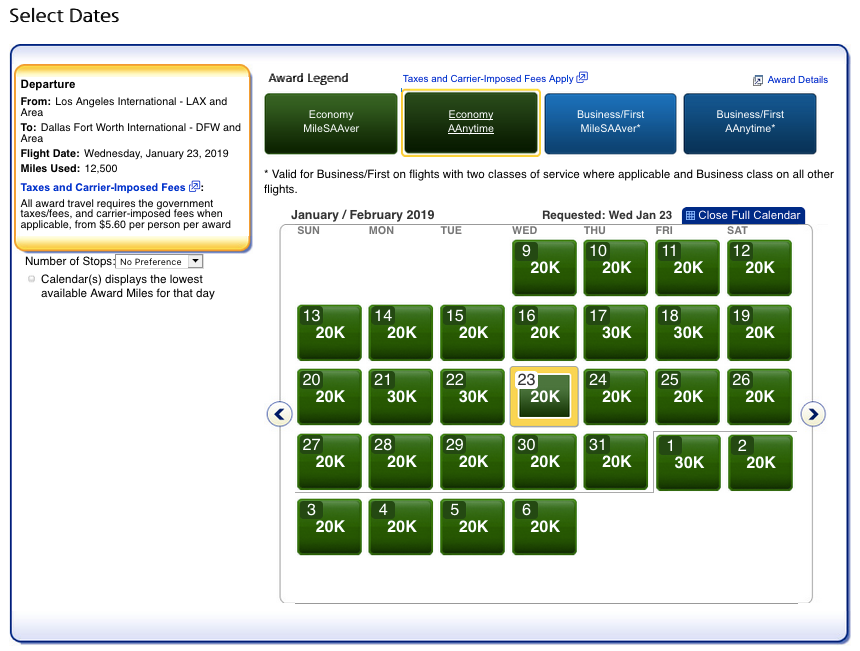The image size is (860, 651).
Task: Choose Business/First MileSAAver award
Action: (x=610, y=122)
